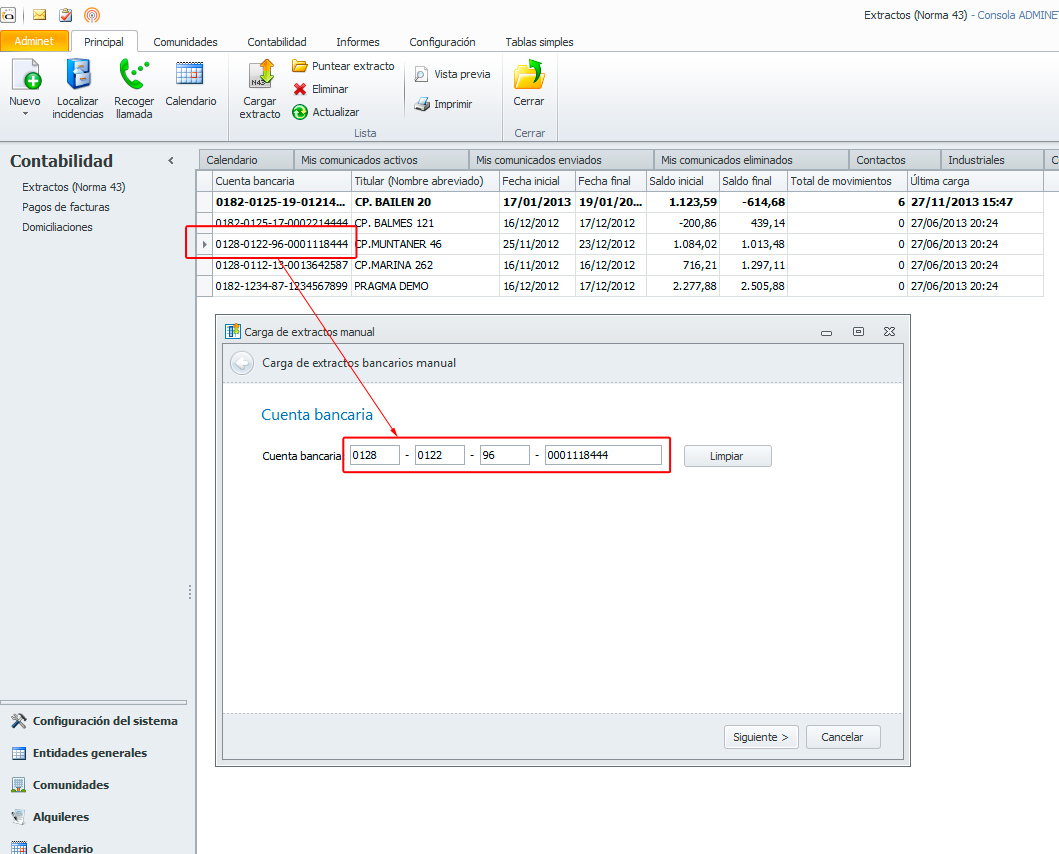
Task: Open Mis comunicados enviados tab
Action: click(539, 160)
